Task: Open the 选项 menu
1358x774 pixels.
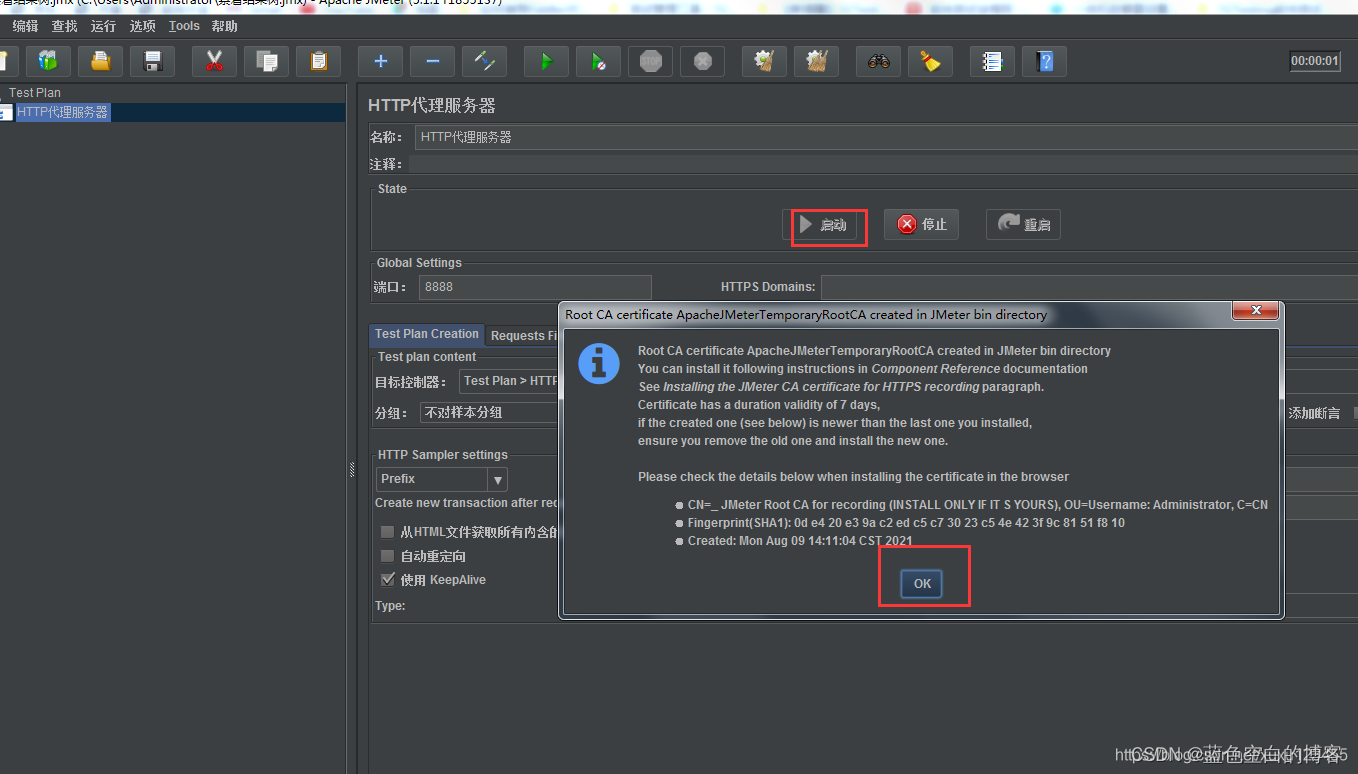Action: [142, 26]
